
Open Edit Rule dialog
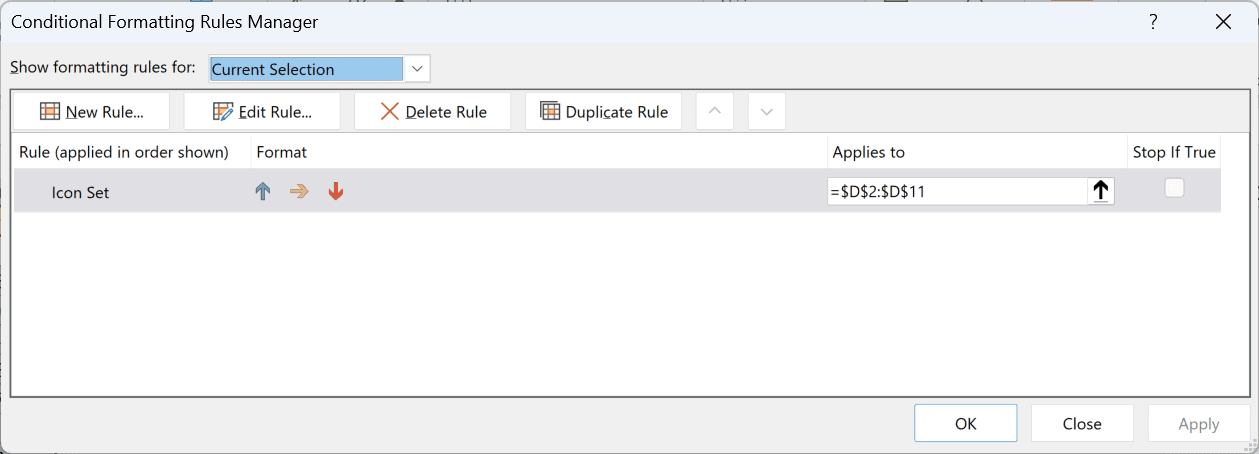pyautogui.click(x=262, y=111)
